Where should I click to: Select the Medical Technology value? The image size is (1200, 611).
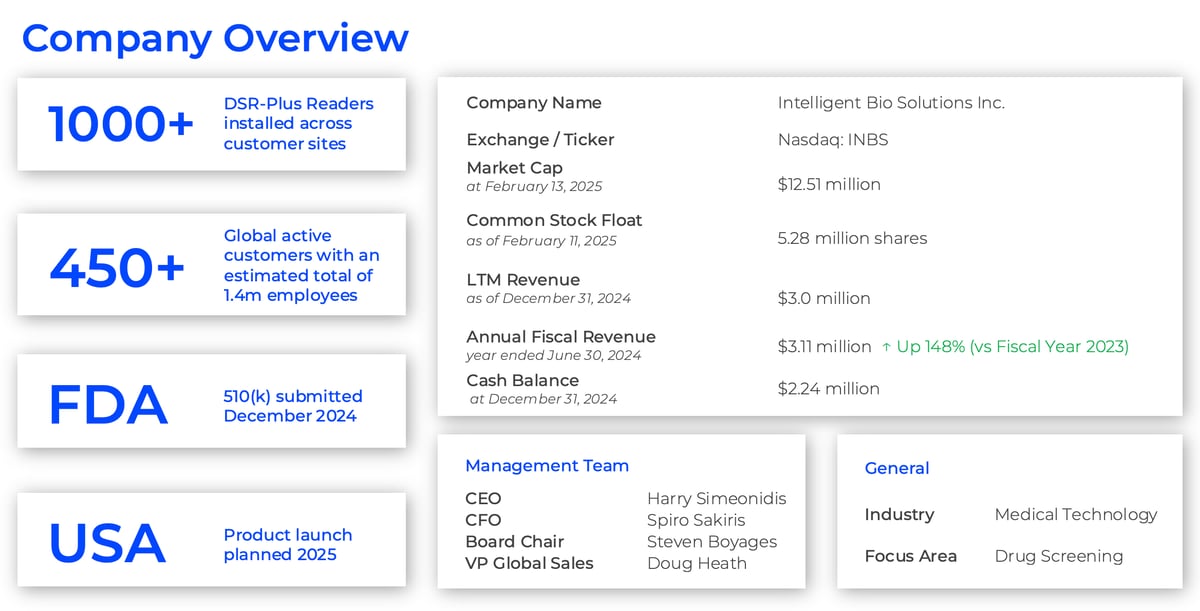pyautogui.click(x=1076, y=515)
